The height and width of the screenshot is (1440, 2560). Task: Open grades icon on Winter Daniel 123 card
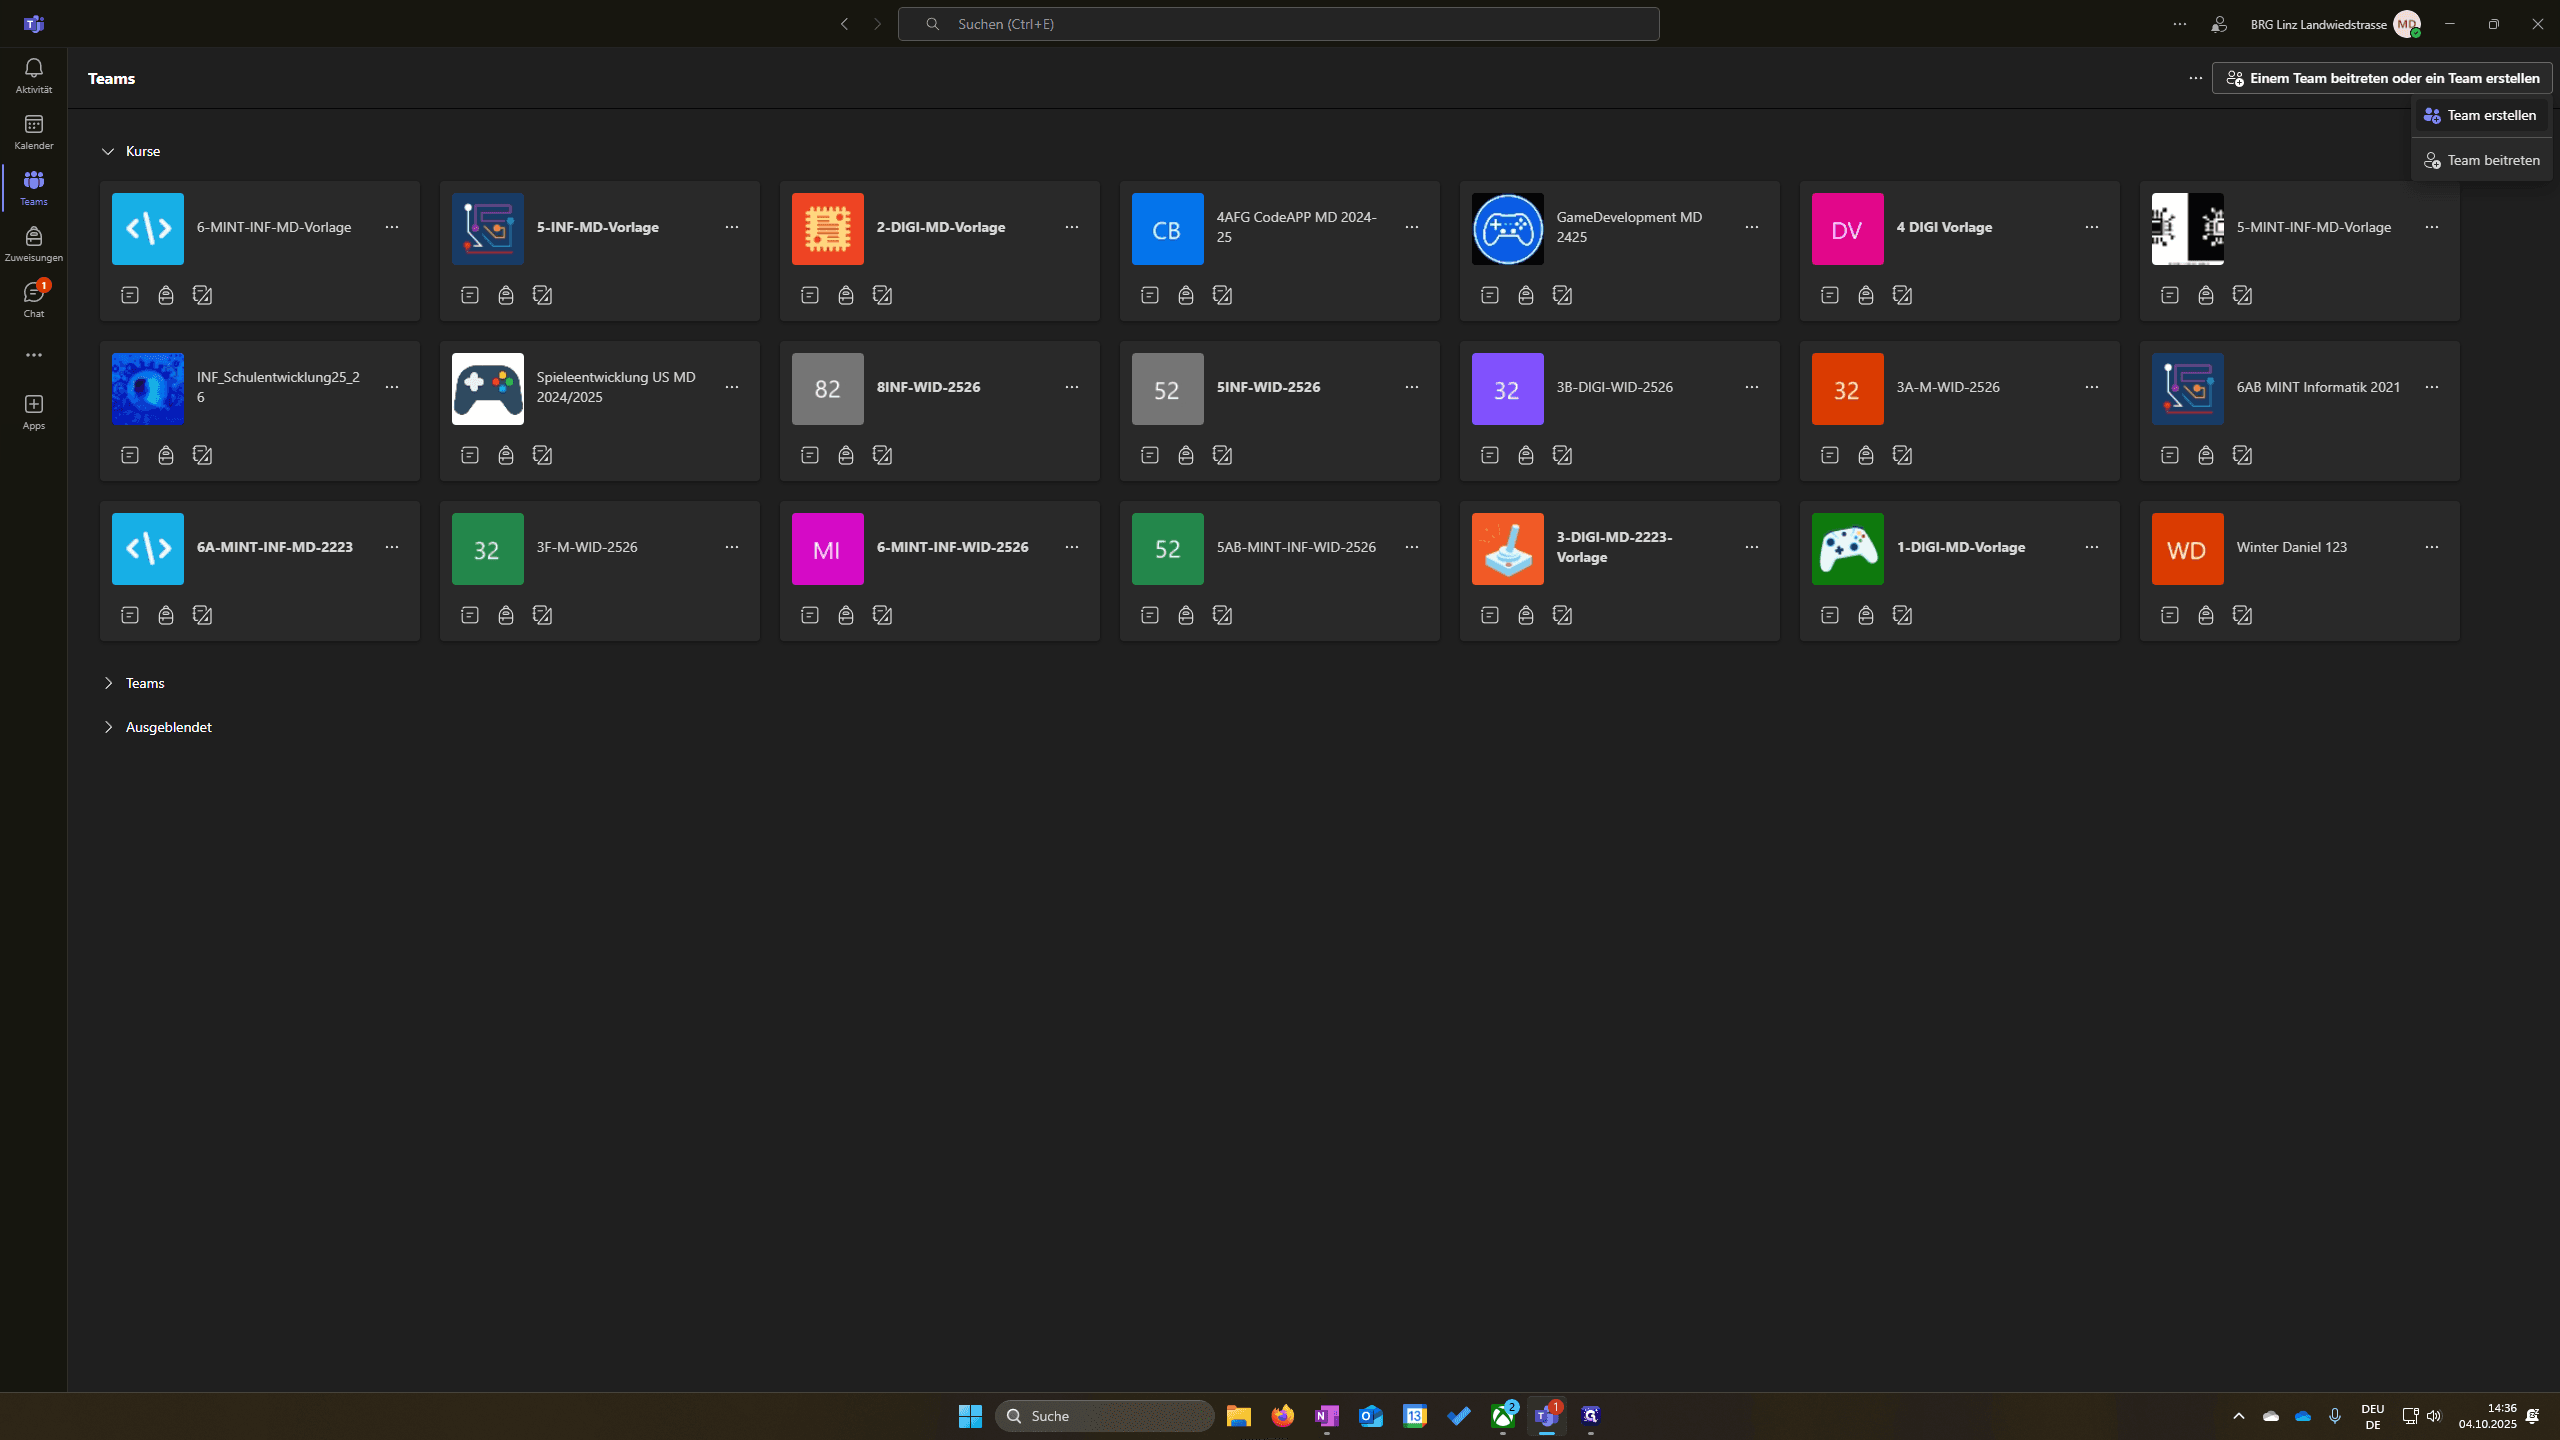click(x=2242, y=615)
